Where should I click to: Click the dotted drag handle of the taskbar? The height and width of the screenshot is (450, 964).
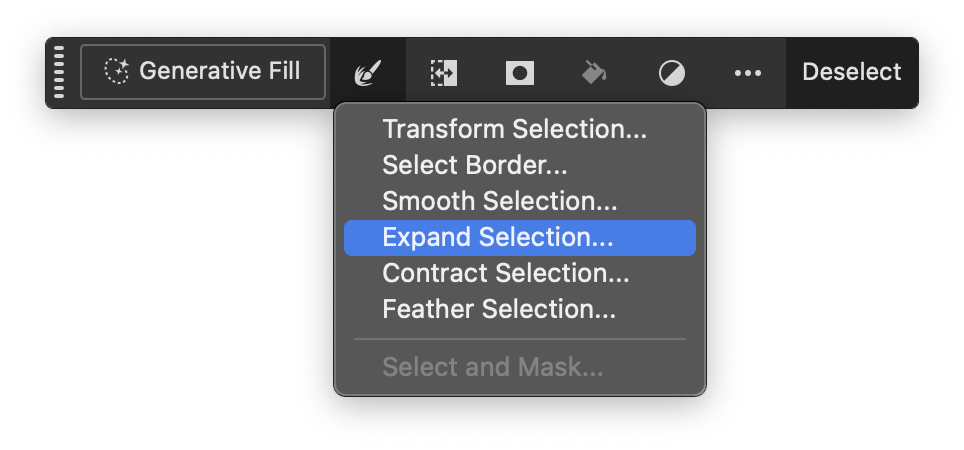point(59,72)
